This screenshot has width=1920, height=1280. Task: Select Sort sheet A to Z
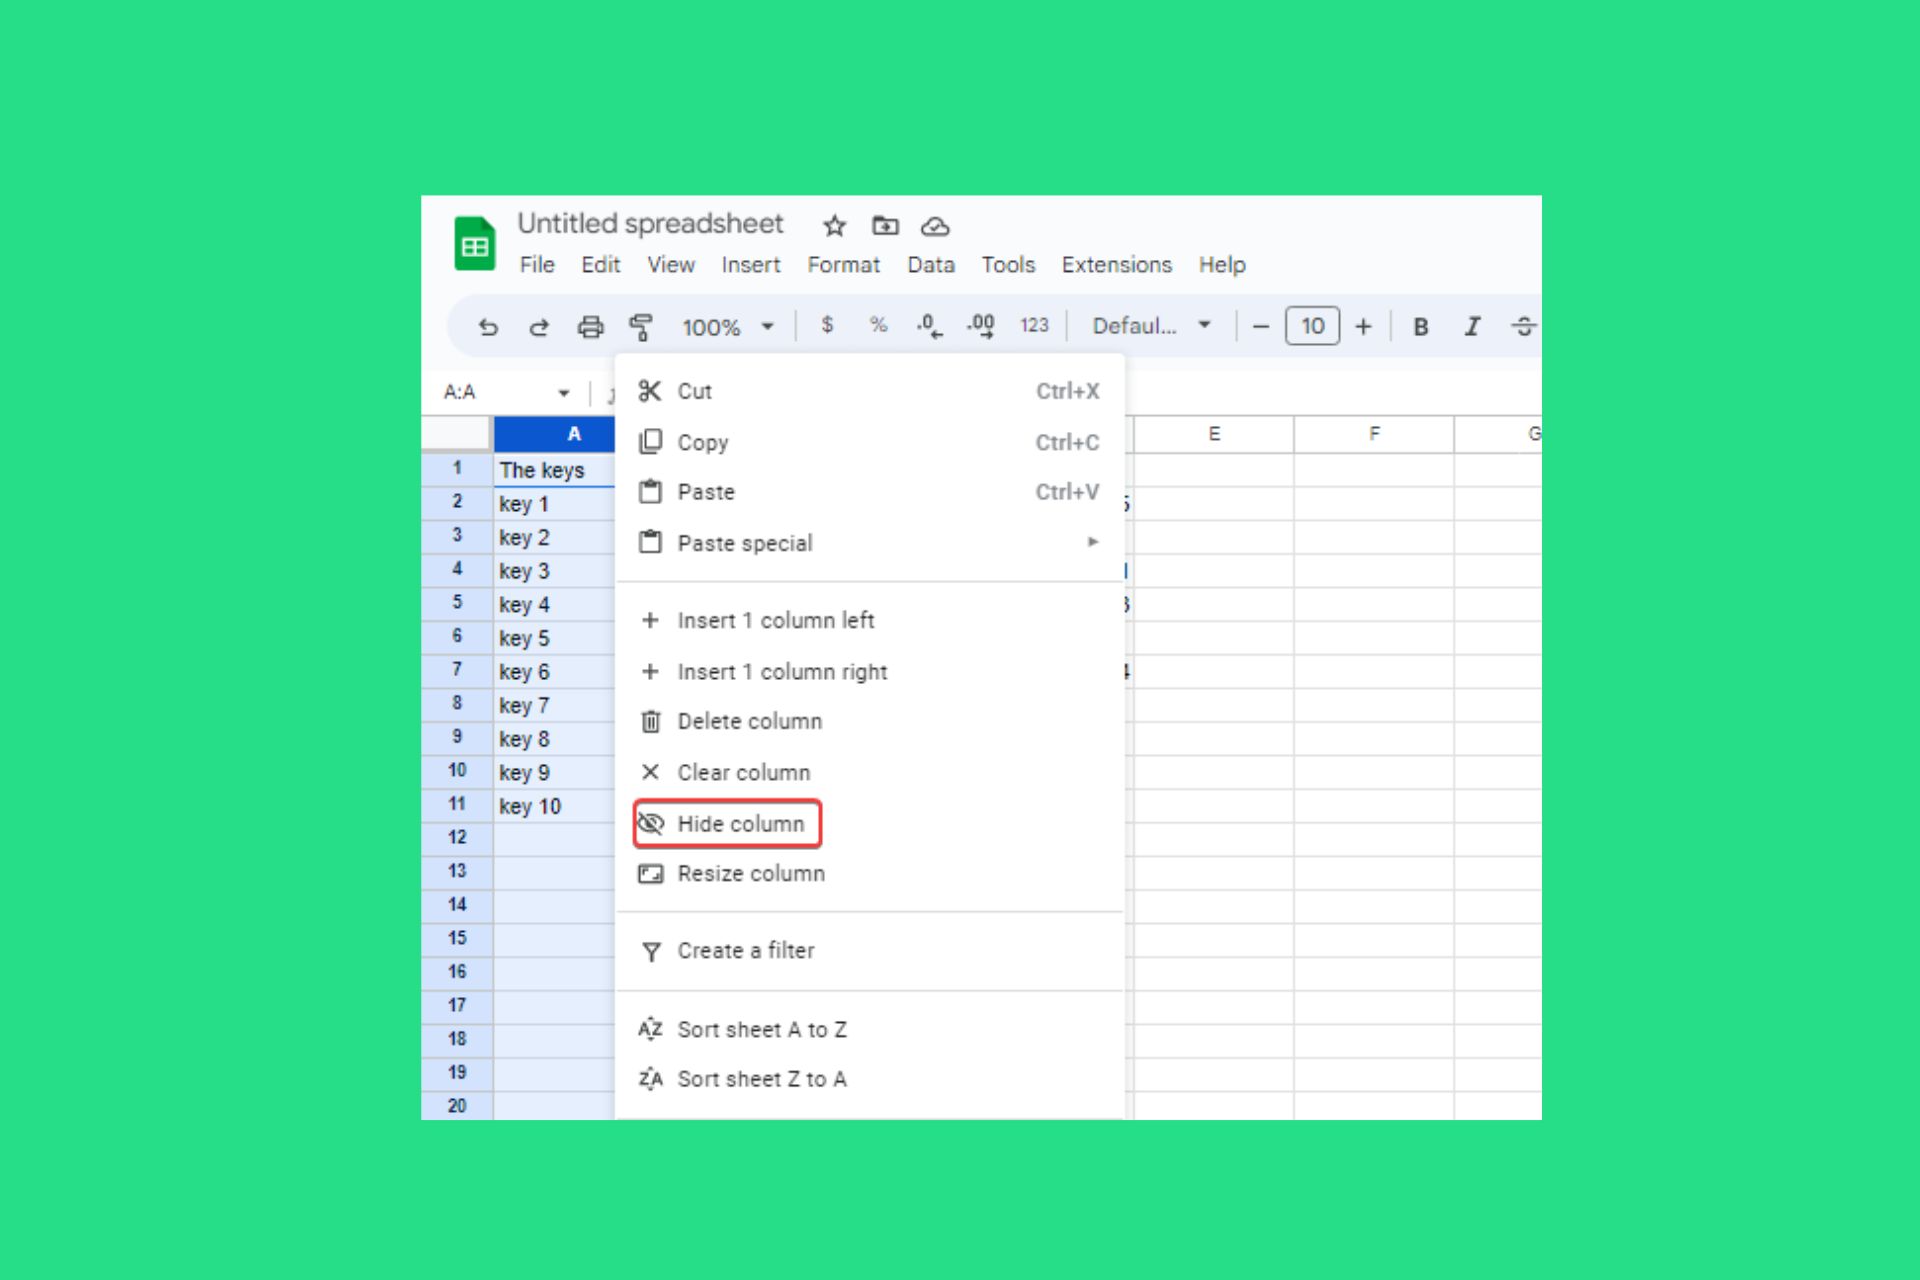click(x=870, y=1029)
